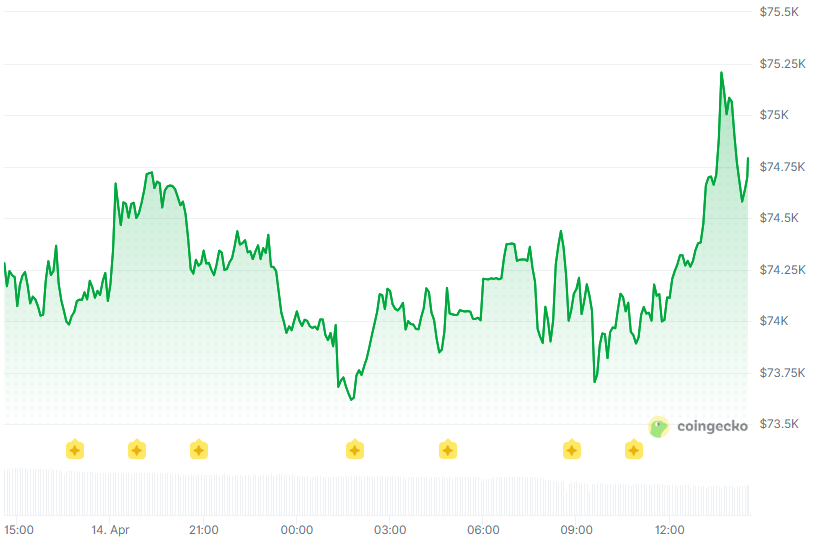Click the 12:00 time axis label
Screen dimensions: 818x539
[x=670, y=529]
